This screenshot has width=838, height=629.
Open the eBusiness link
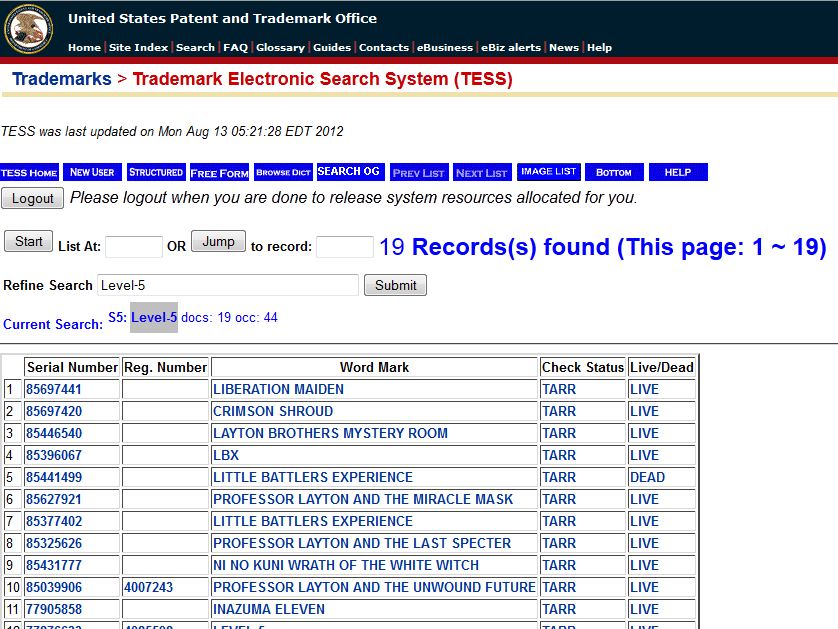tap(445, 48)
